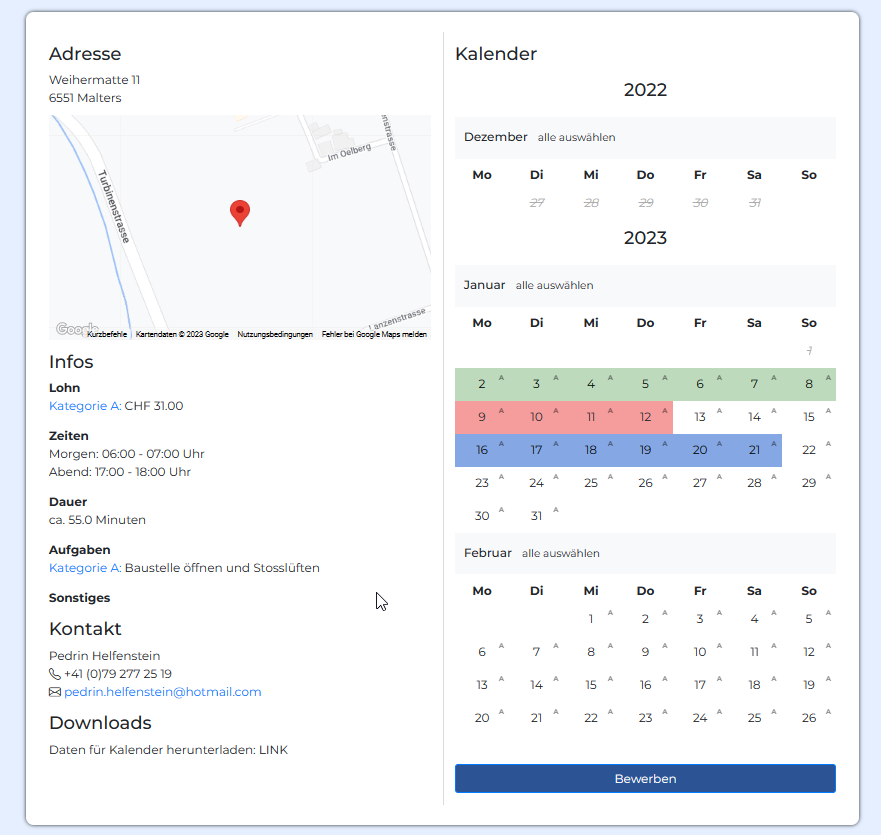Viewport: 881px width, 835px height.
Task: Click "Fehler bei Google Maps melden"
Action: 374,333
